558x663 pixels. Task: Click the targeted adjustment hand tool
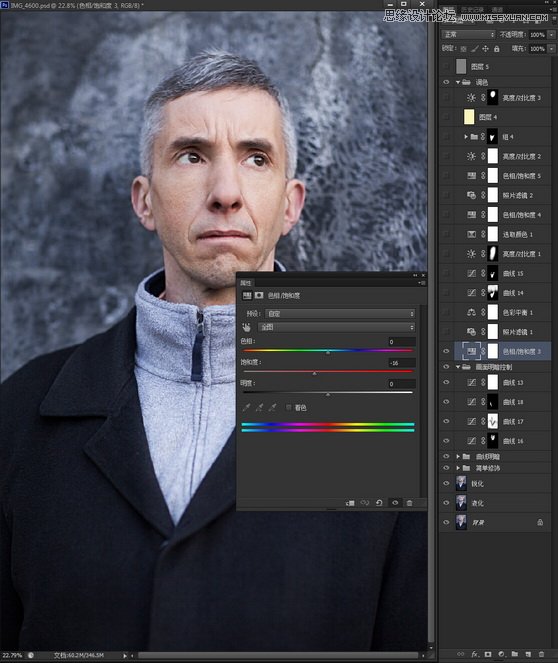click(x=246, y=327)
